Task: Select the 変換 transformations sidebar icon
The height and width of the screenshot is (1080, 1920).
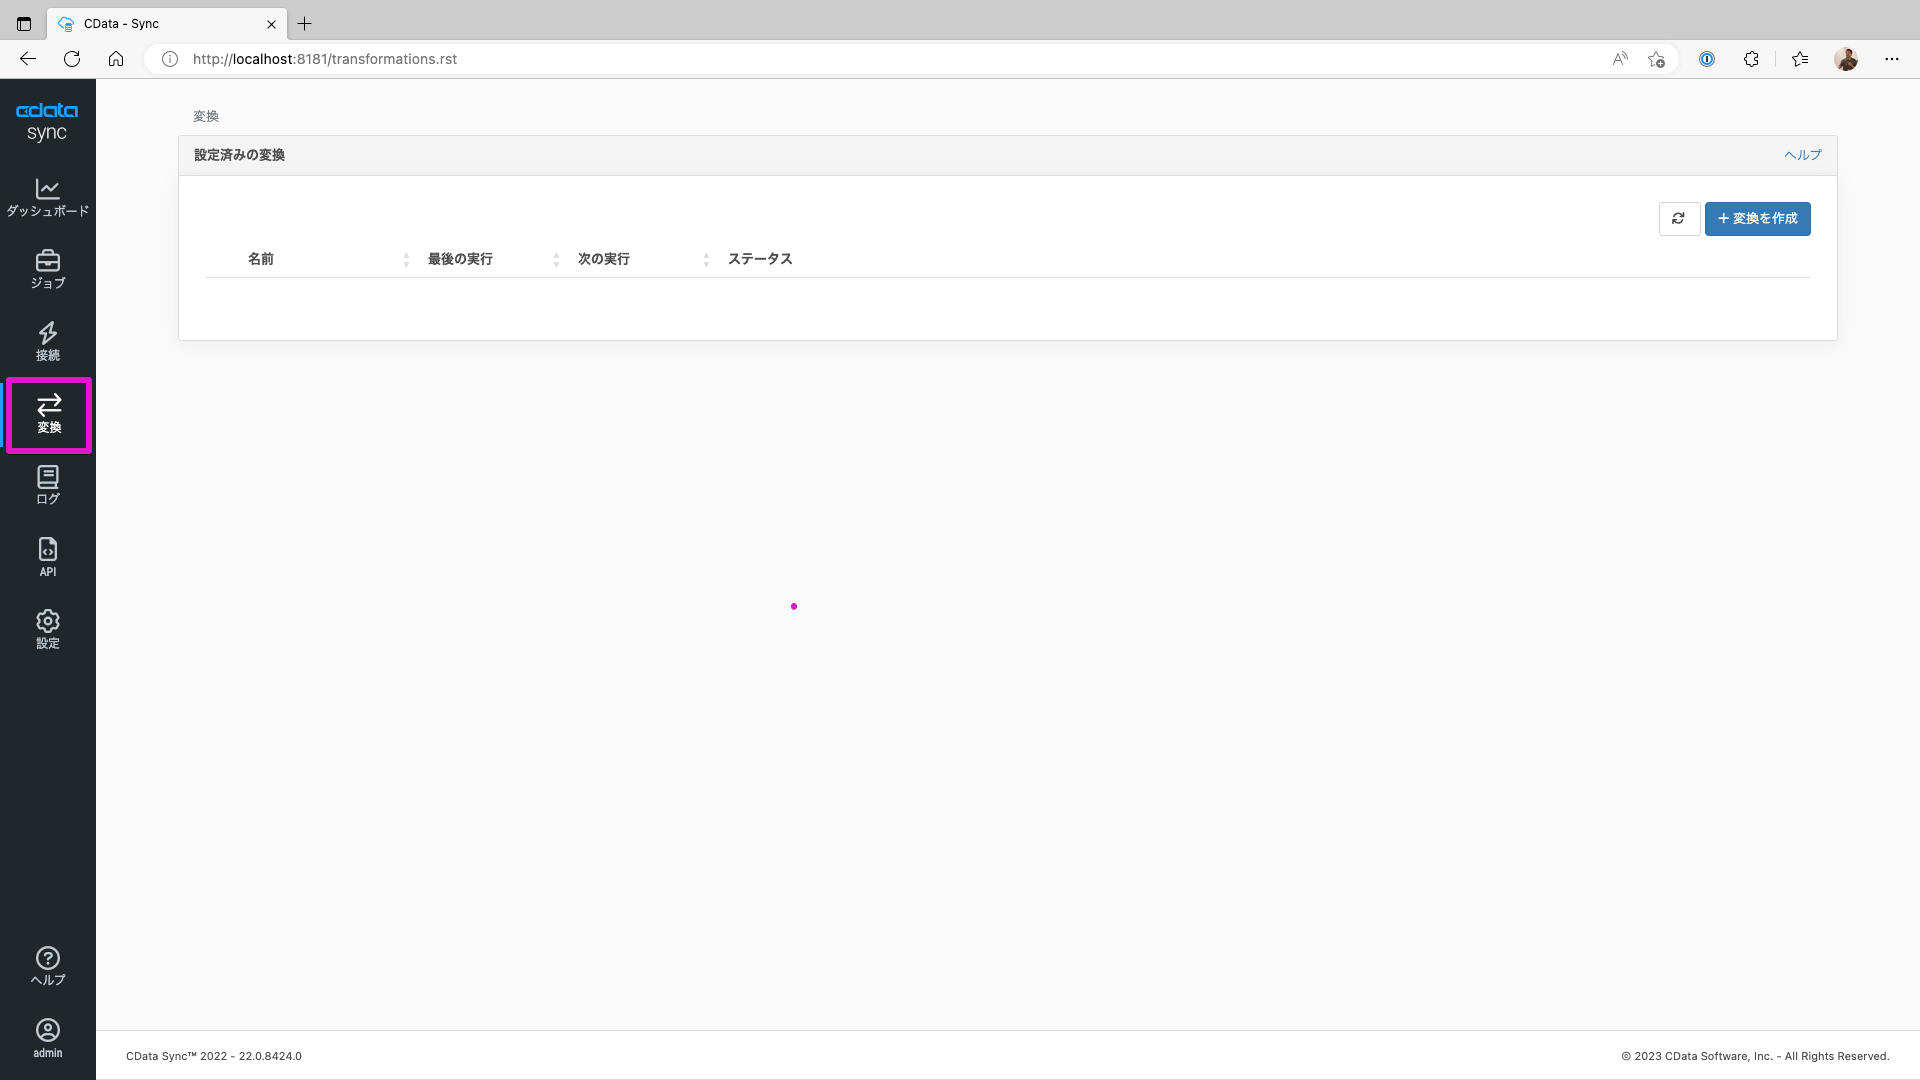Action: (49, 414)
